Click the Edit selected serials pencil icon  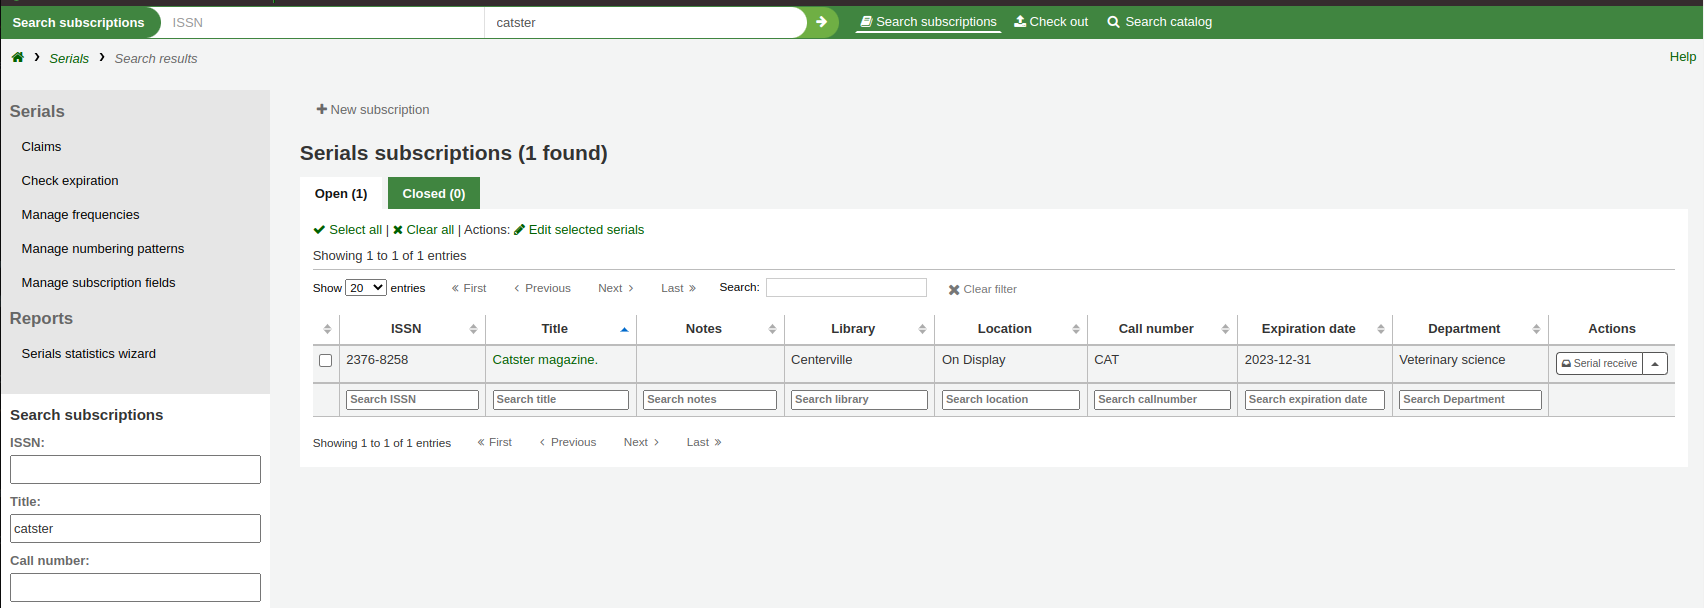click(x=520, y=230)
